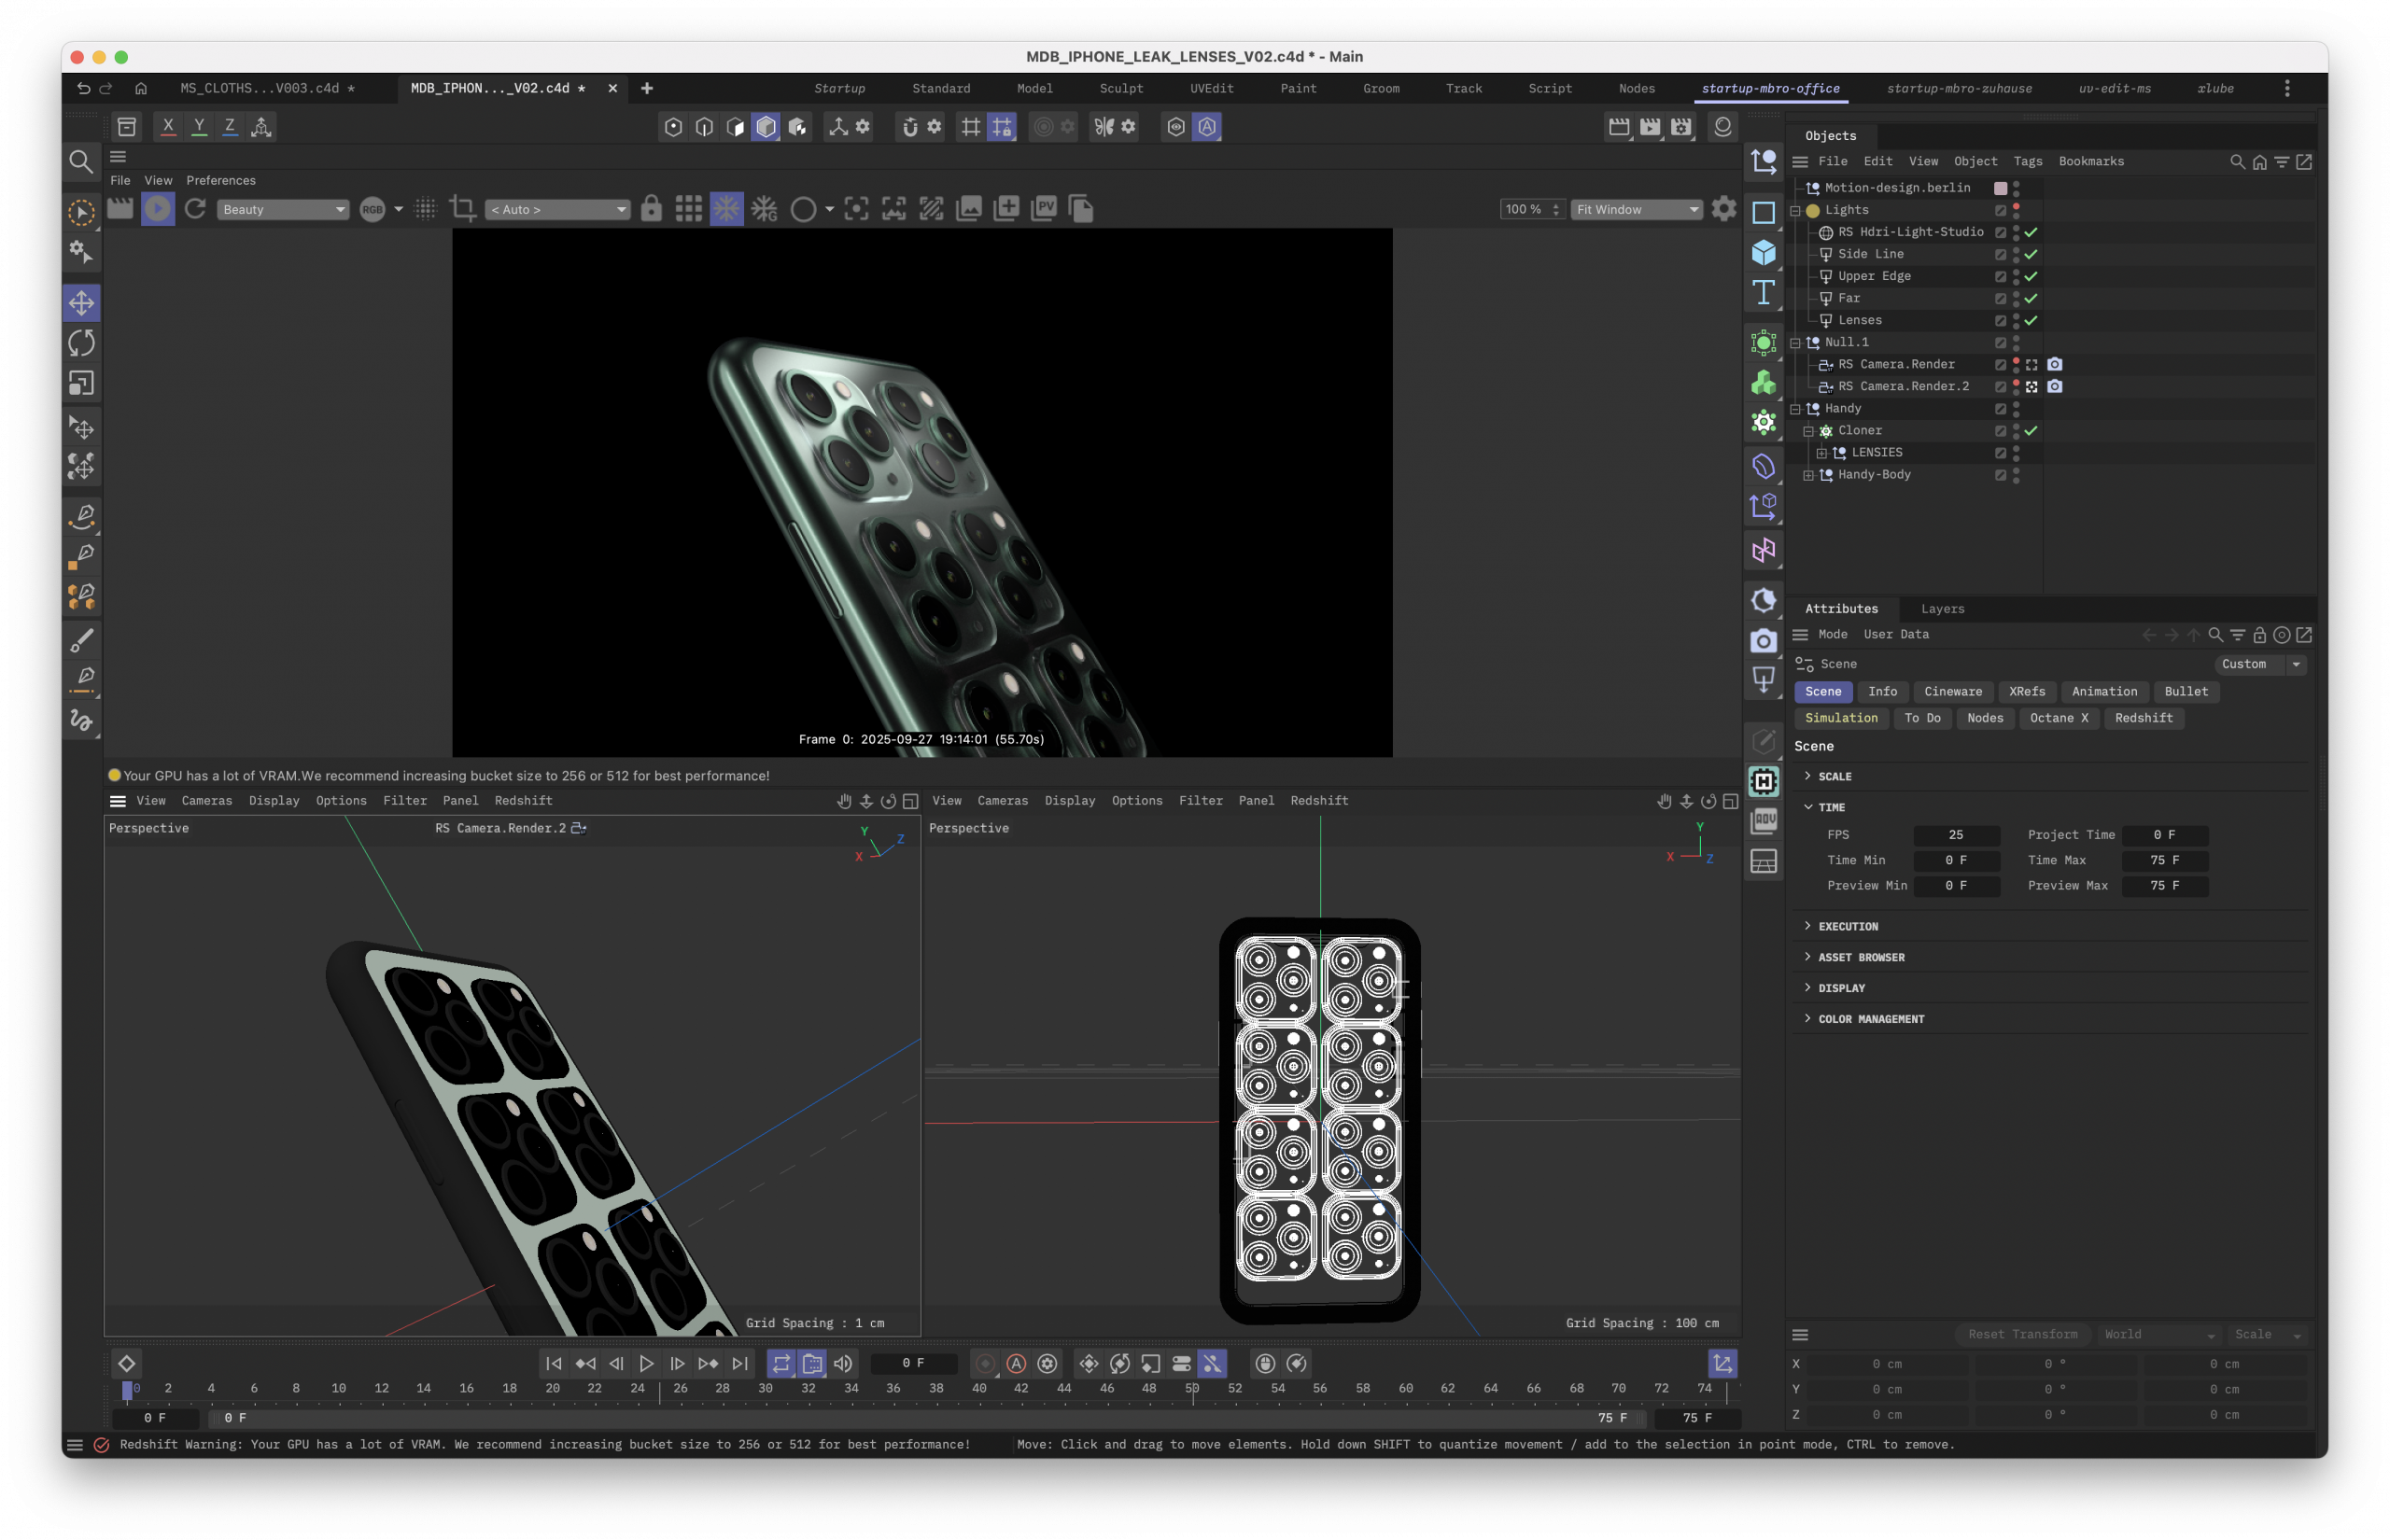This screenshot has height=1540, width=2390.
Task: Switch to the Sculpt layout tab
Action: pyautogui.click(x=1120, y=88)
